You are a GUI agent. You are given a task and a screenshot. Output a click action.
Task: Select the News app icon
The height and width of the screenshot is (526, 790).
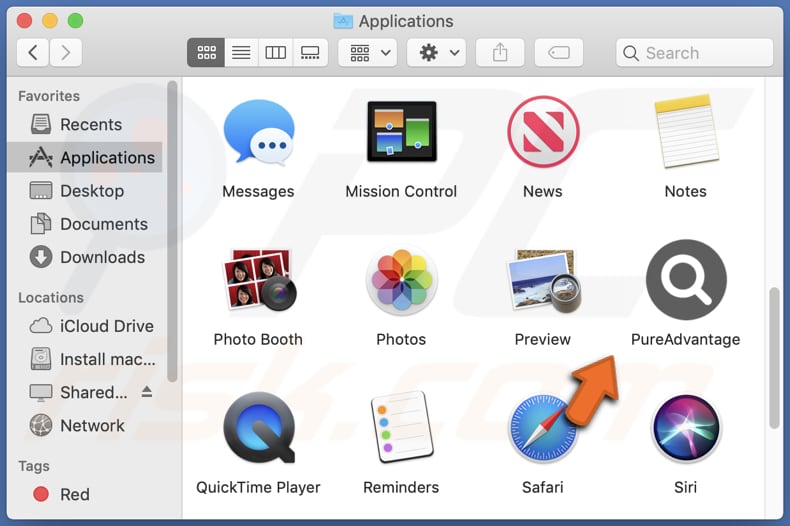543,132
